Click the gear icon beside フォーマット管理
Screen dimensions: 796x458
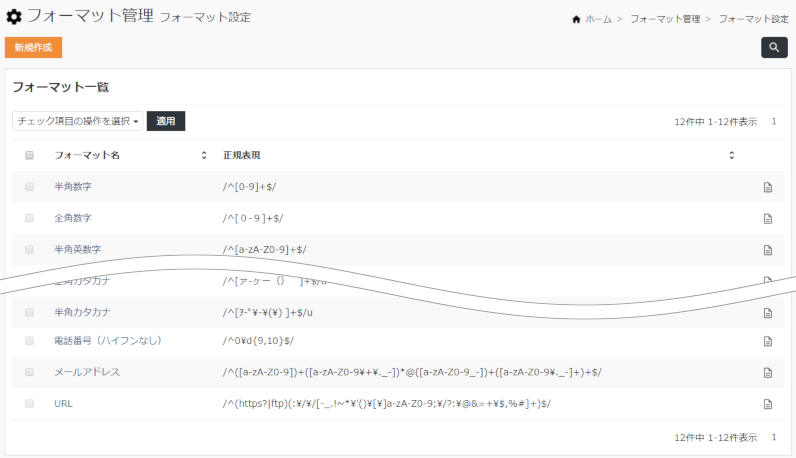point(14,17)
